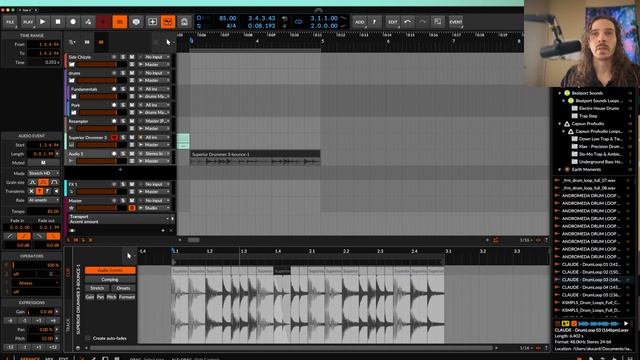Mute the Fundamentals track
Image resolution: width=640 pixels, height=360 pixels.
click(x=132, y=89)
